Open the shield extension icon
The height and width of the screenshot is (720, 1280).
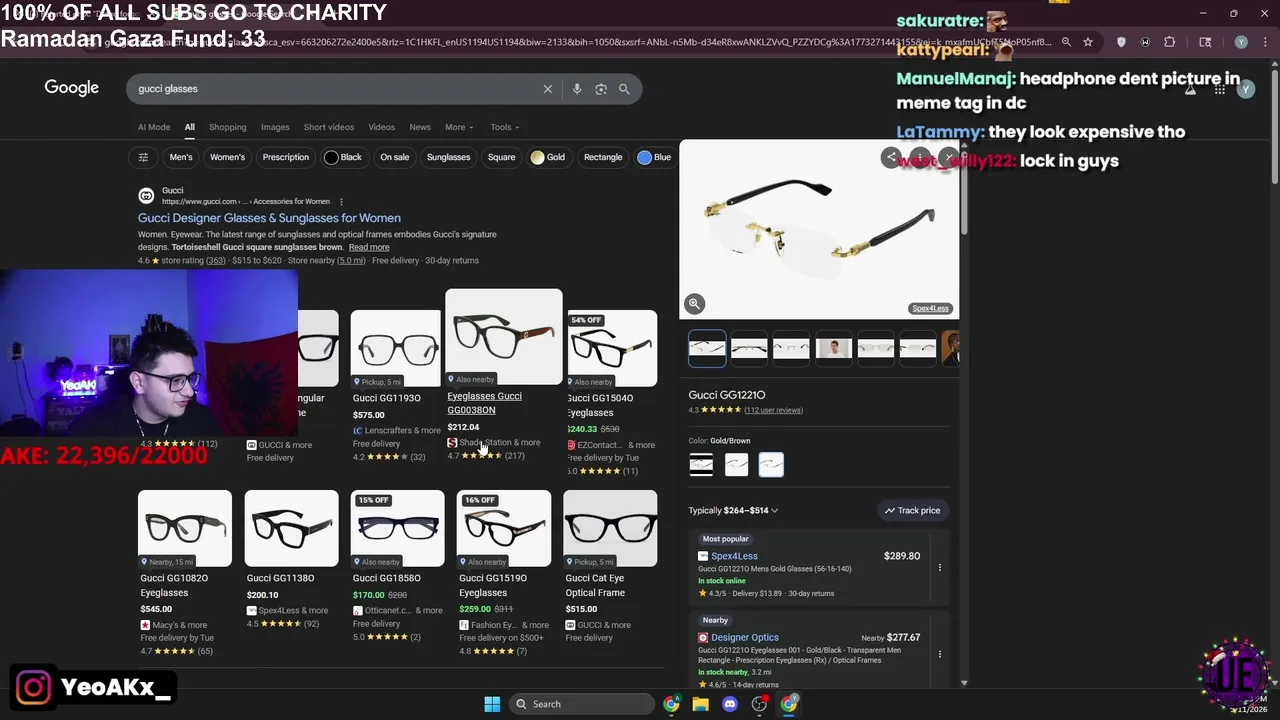click(x=1121, y=42)
